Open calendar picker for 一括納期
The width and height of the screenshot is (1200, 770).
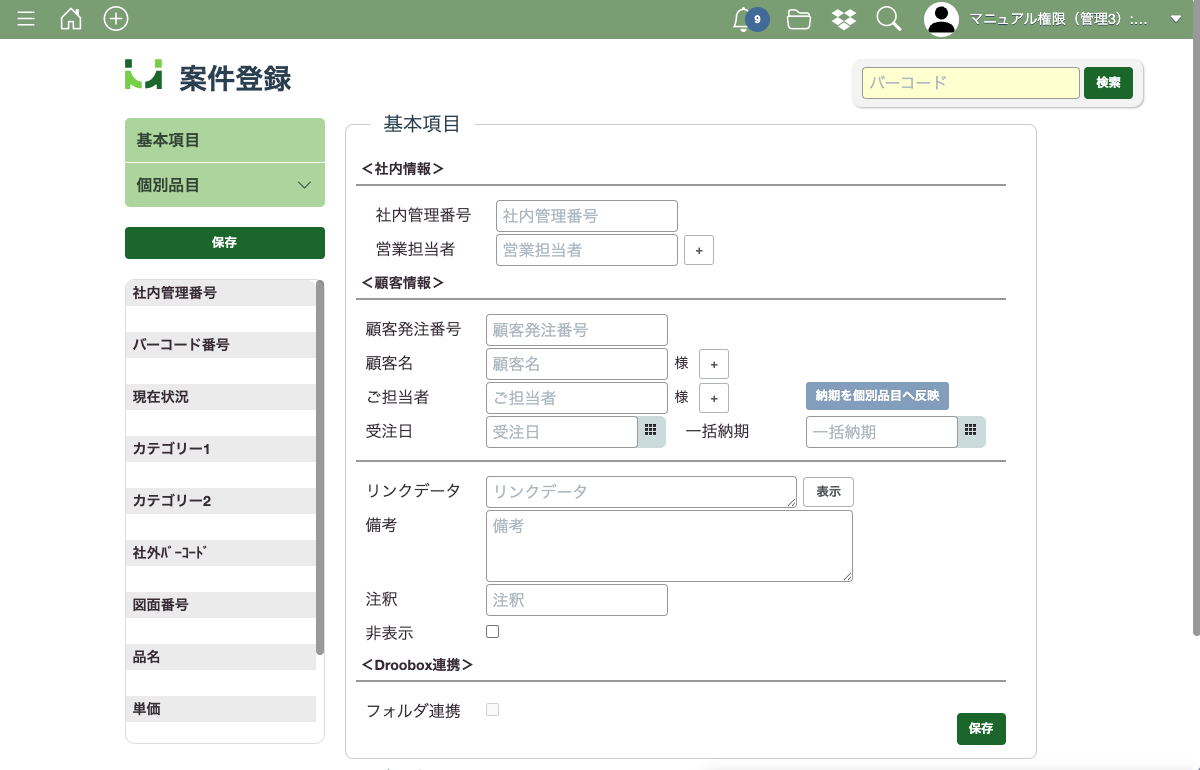pos(971,431)
